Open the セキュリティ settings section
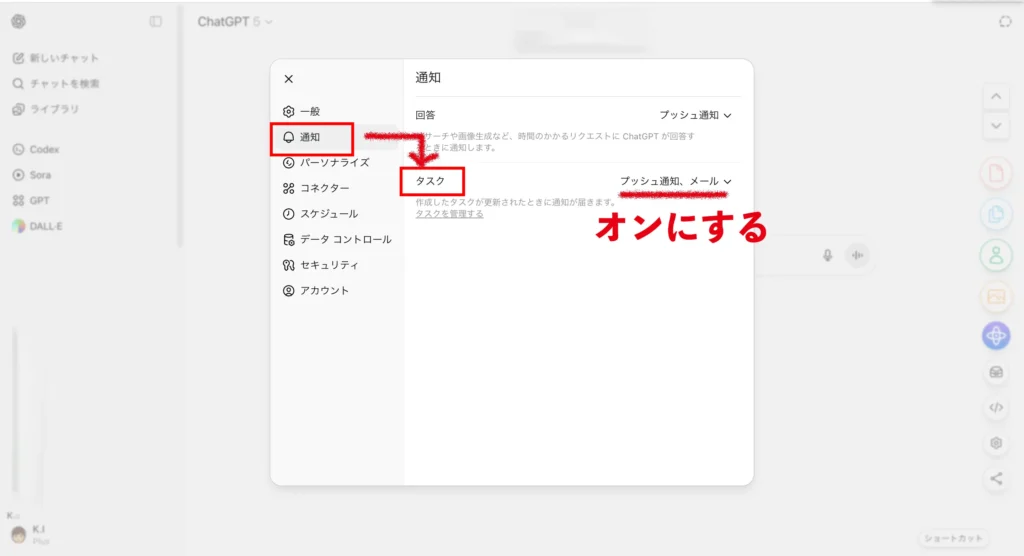1024x556 pixels. coord(337,265)
